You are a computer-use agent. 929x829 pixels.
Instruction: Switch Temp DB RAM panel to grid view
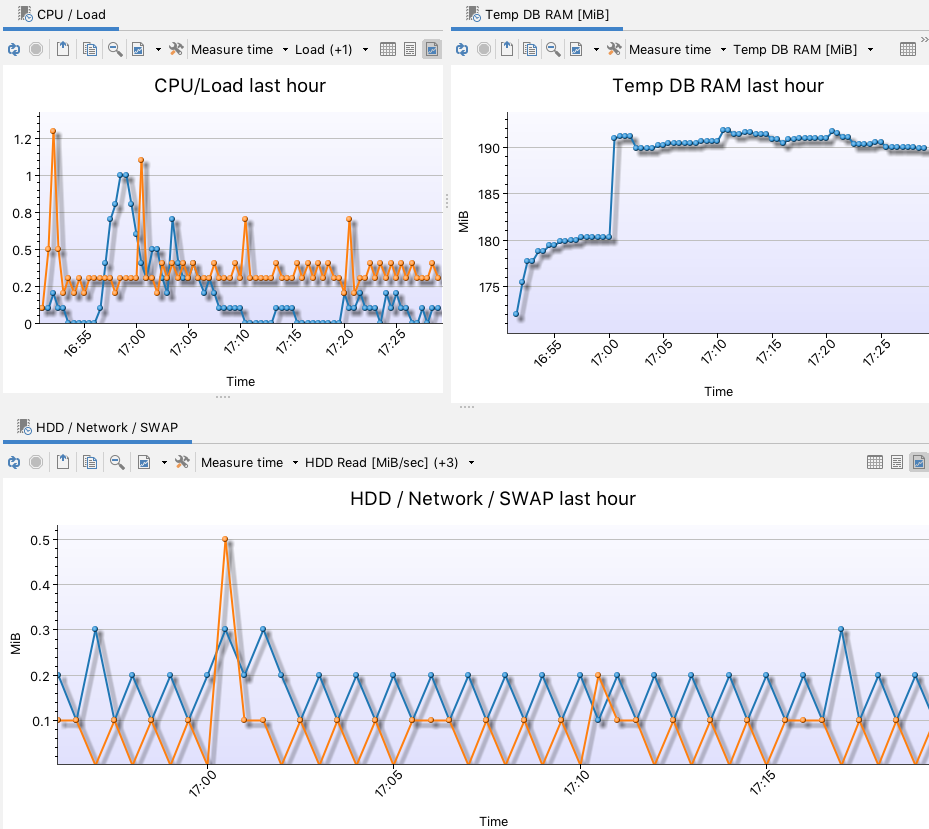pyautogui.click(x=907, y=49)
